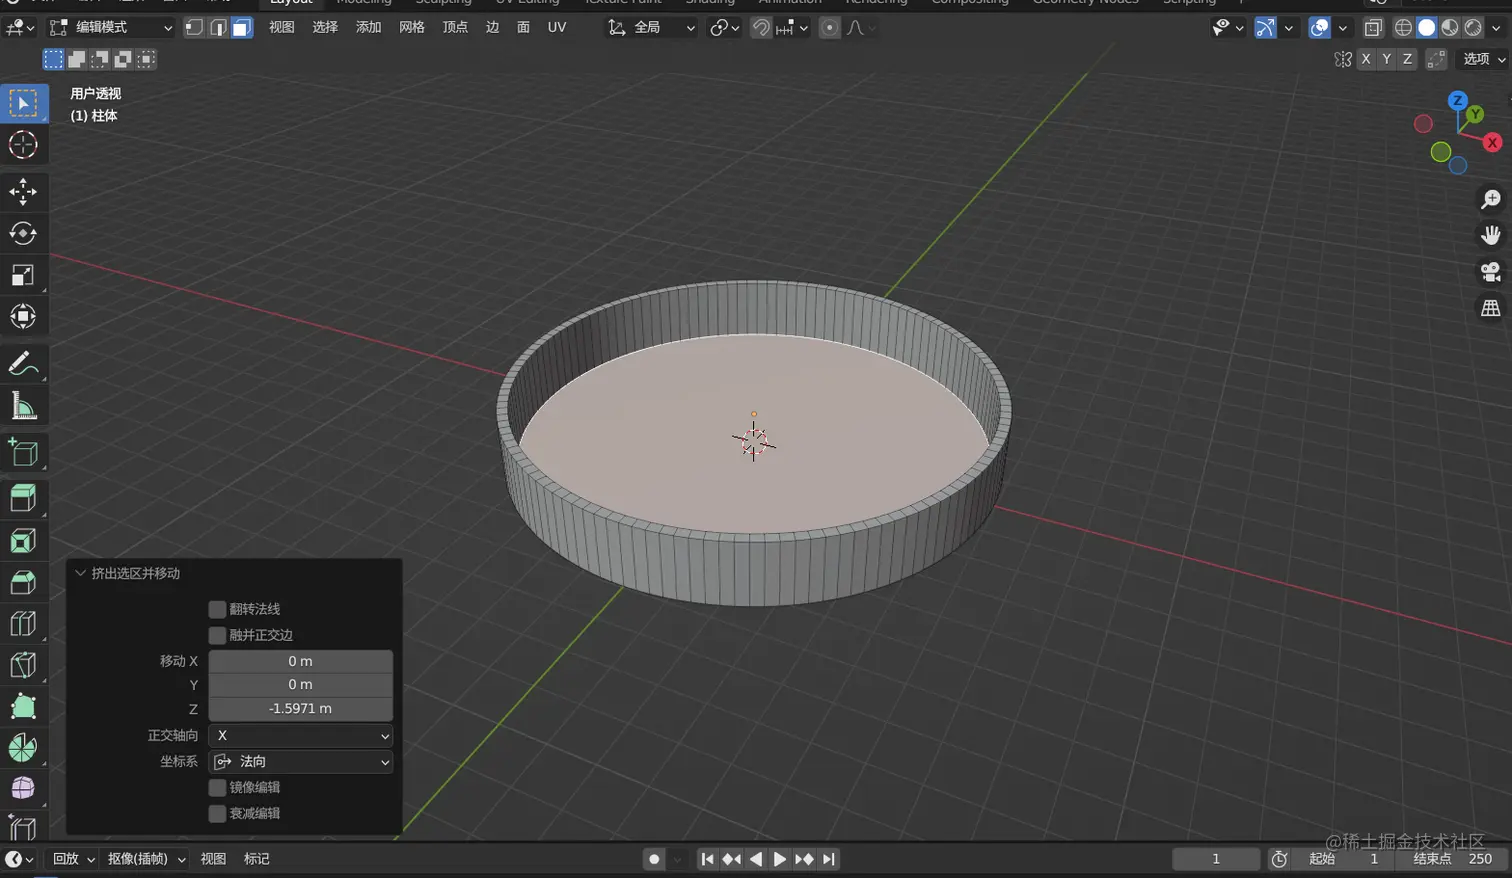Open the 选项 options dropdown
Viewport: 1512px width, 878px height.
[x=1483, y=59]
